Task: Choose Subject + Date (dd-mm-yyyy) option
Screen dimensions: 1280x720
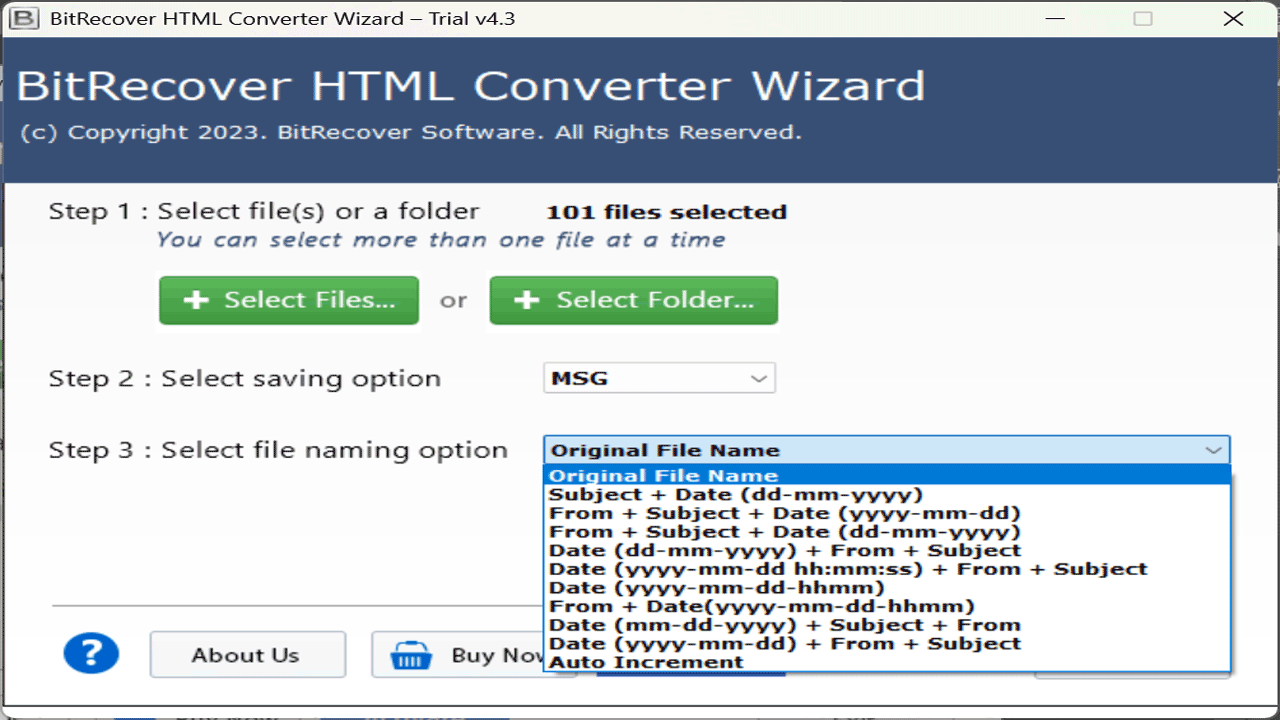Action: pyautogui.click(x=887, y=495)
